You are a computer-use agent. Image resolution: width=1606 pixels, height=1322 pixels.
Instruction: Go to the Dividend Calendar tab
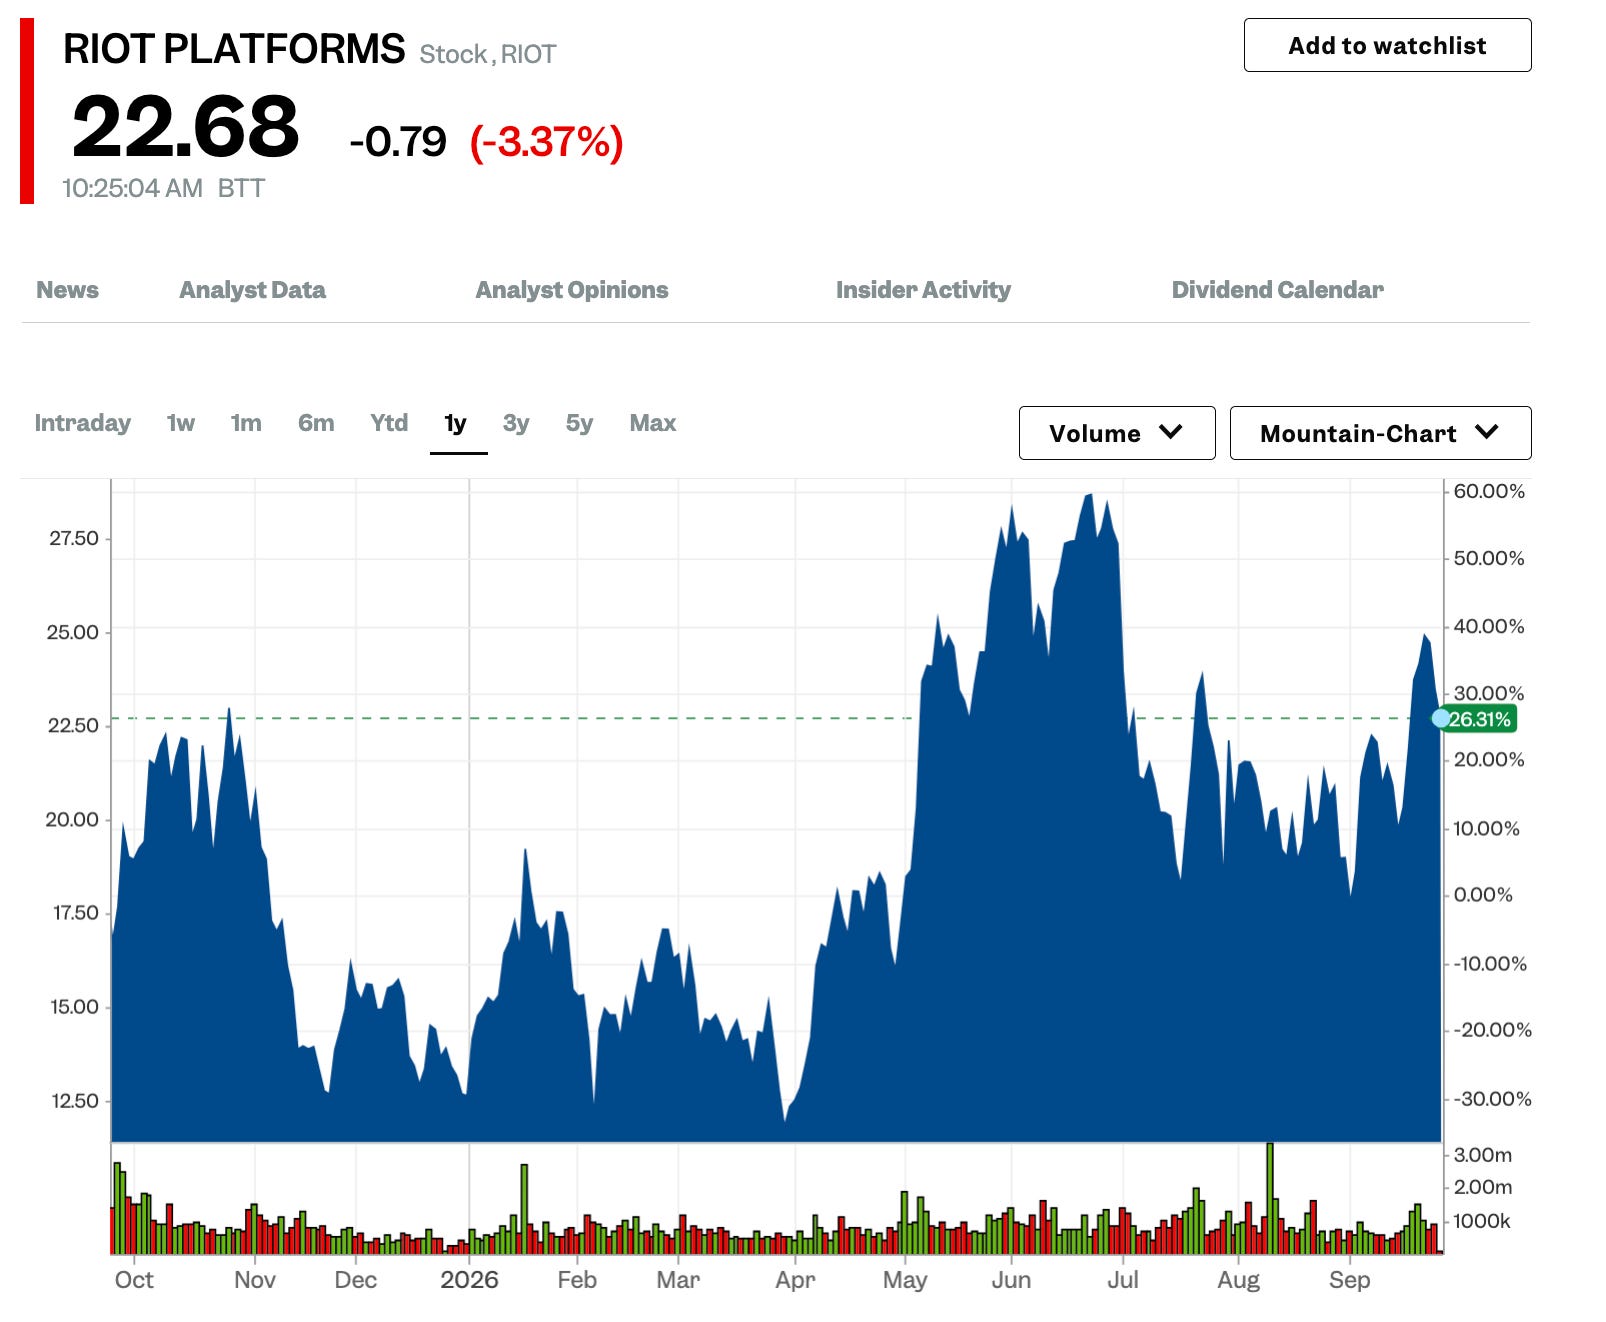click(1277, 290)
